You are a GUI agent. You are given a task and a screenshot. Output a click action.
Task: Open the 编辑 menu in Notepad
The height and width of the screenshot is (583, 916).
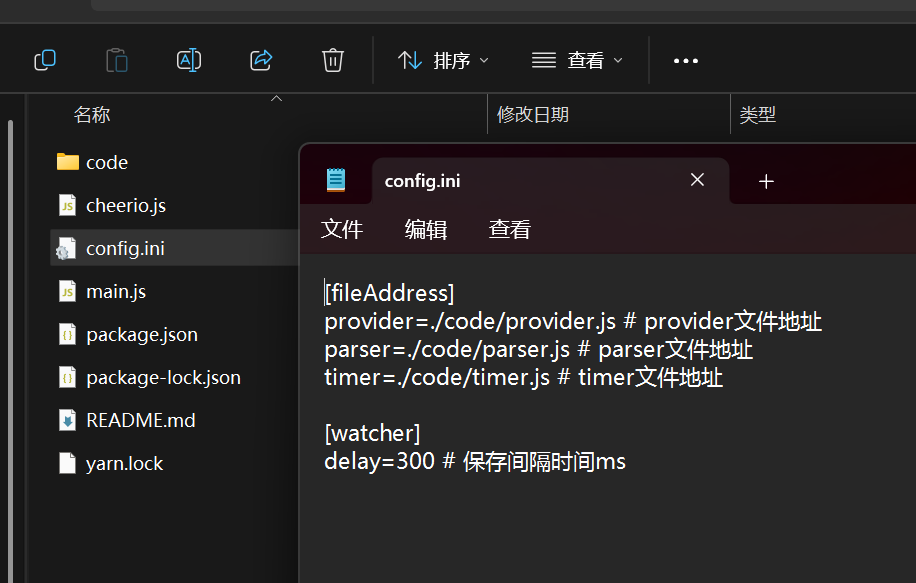[426, 229]
